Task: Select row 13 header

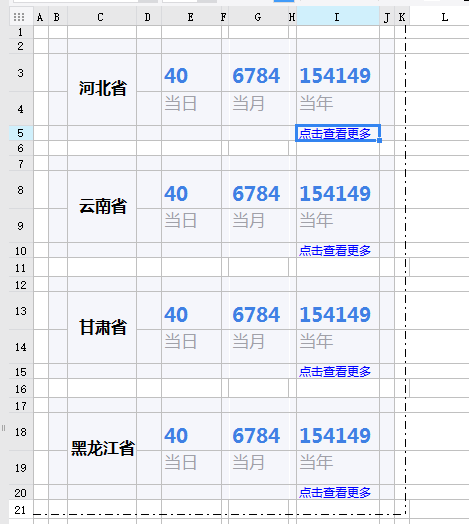Action: [x=21, y=311]
